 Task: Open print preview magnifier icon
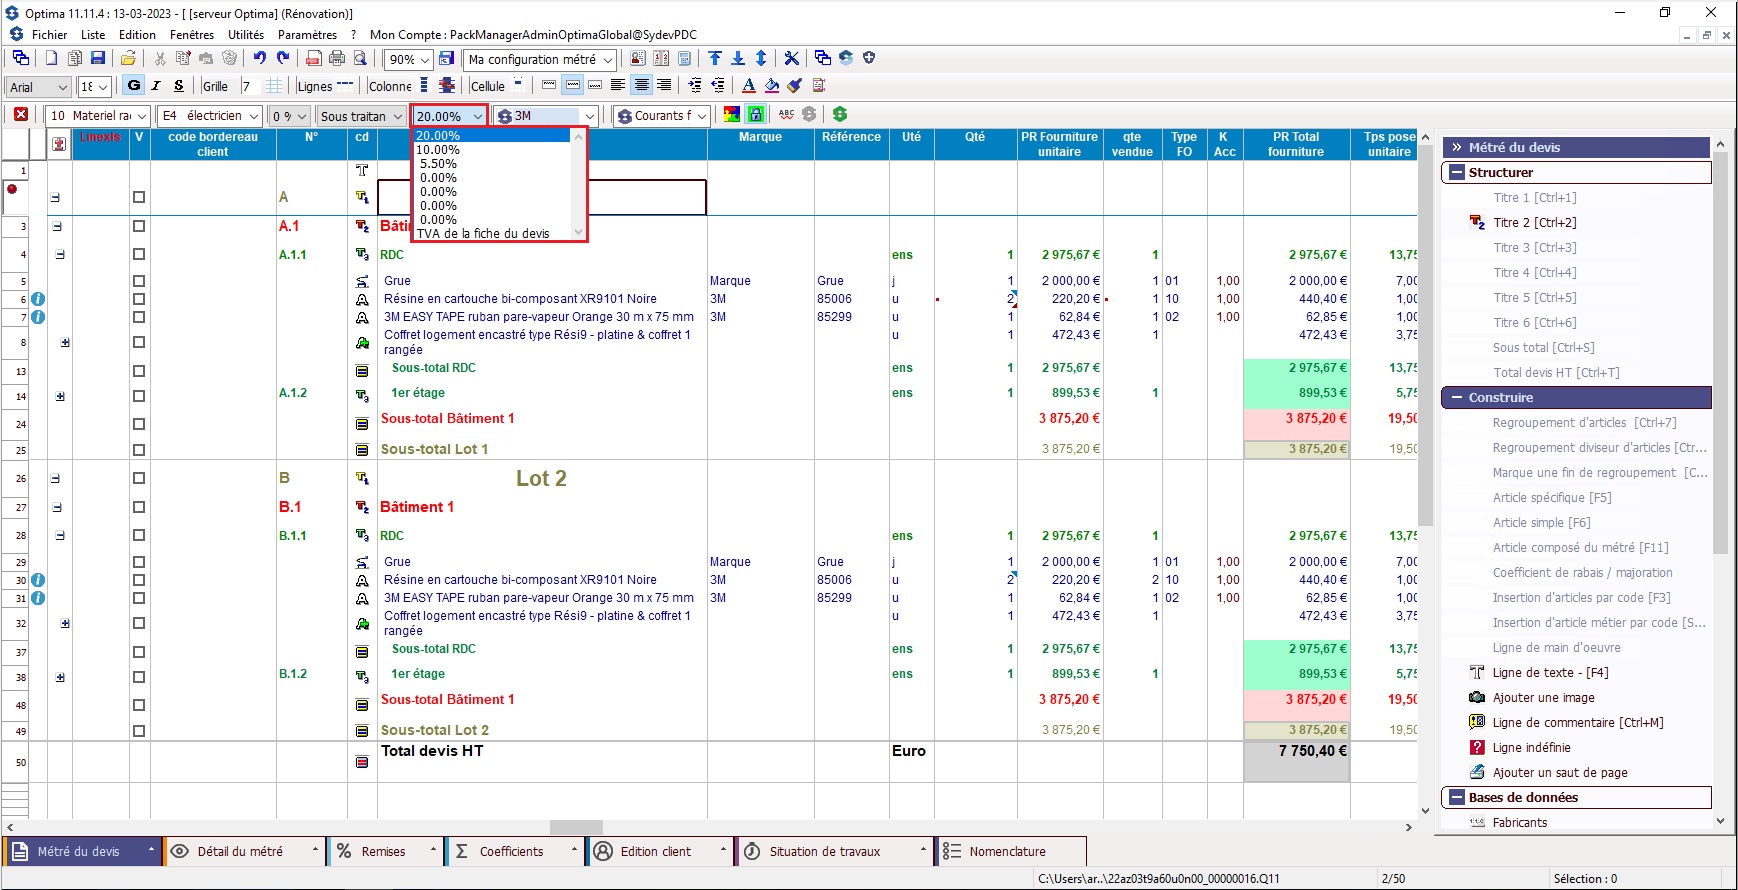tap(360, 59)
